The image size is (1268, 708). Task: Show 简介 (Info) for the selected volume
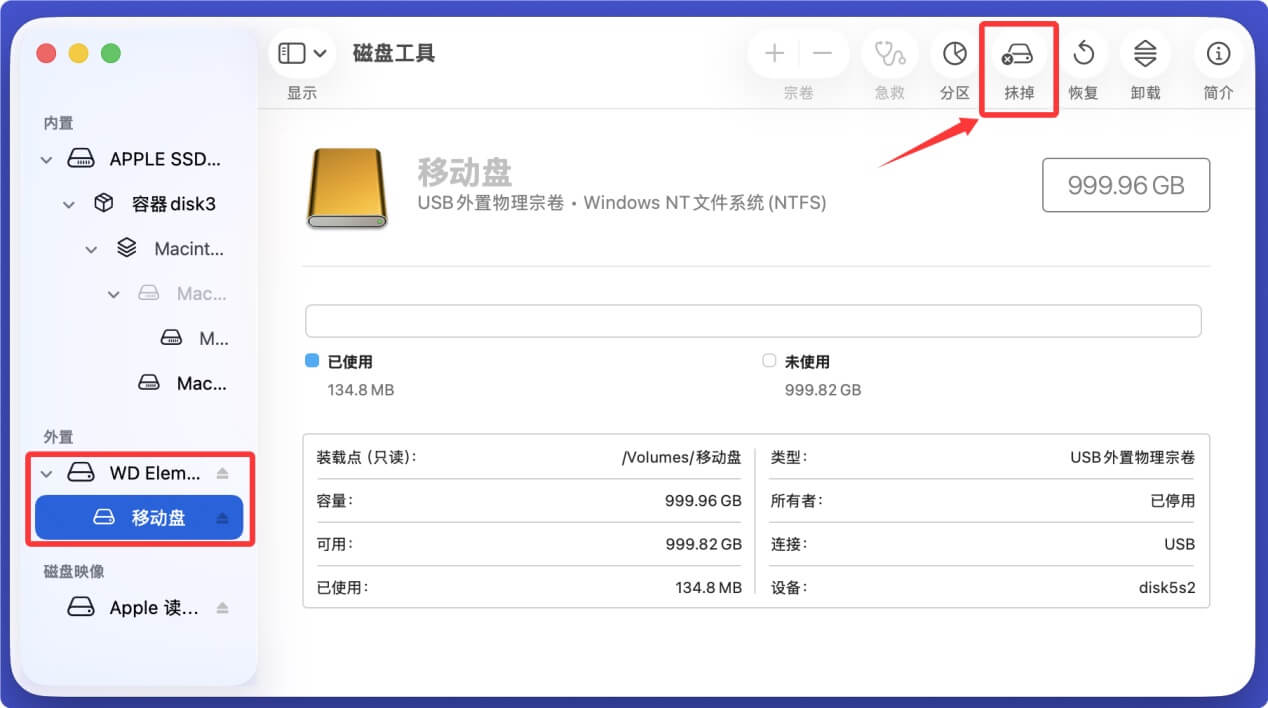(x=1217, y=54)
